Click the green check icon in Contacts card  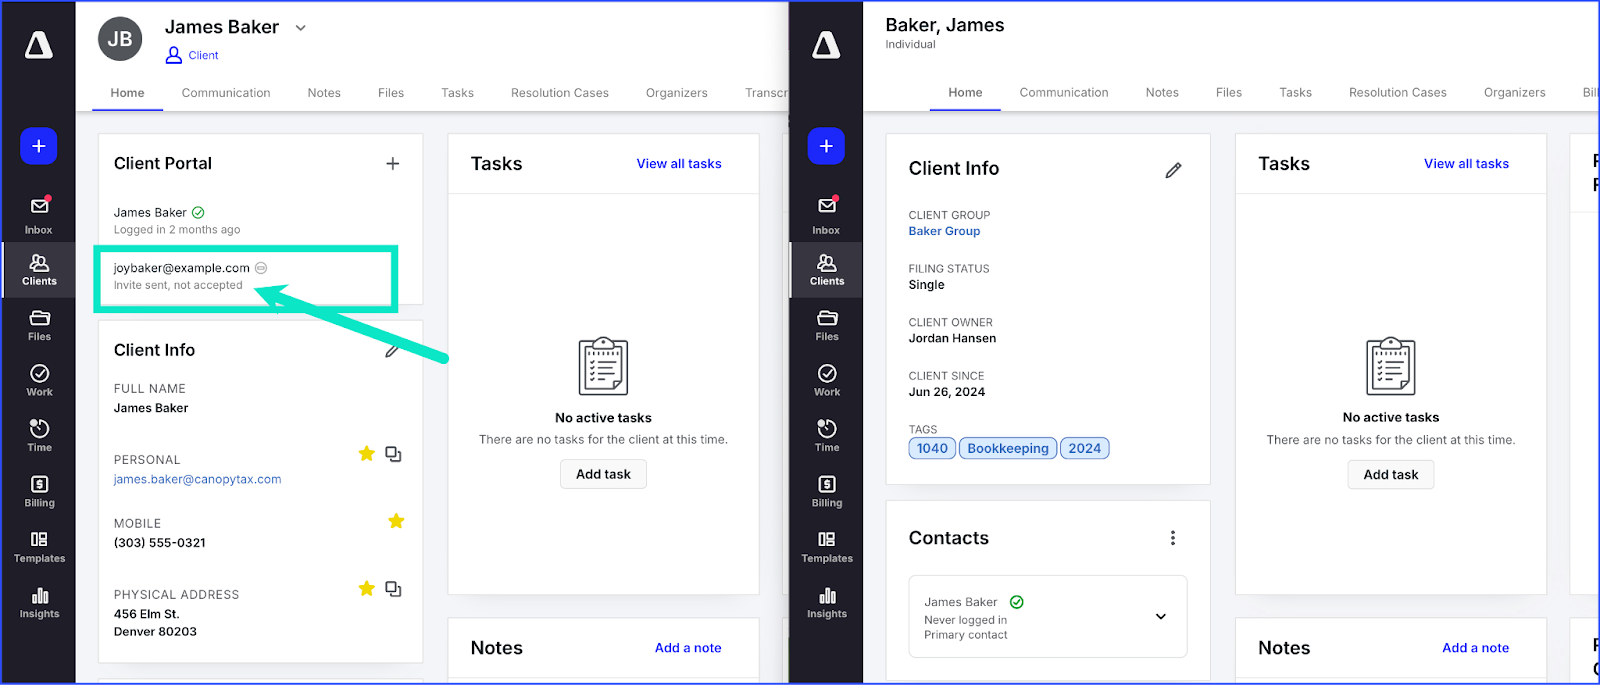1017,602
